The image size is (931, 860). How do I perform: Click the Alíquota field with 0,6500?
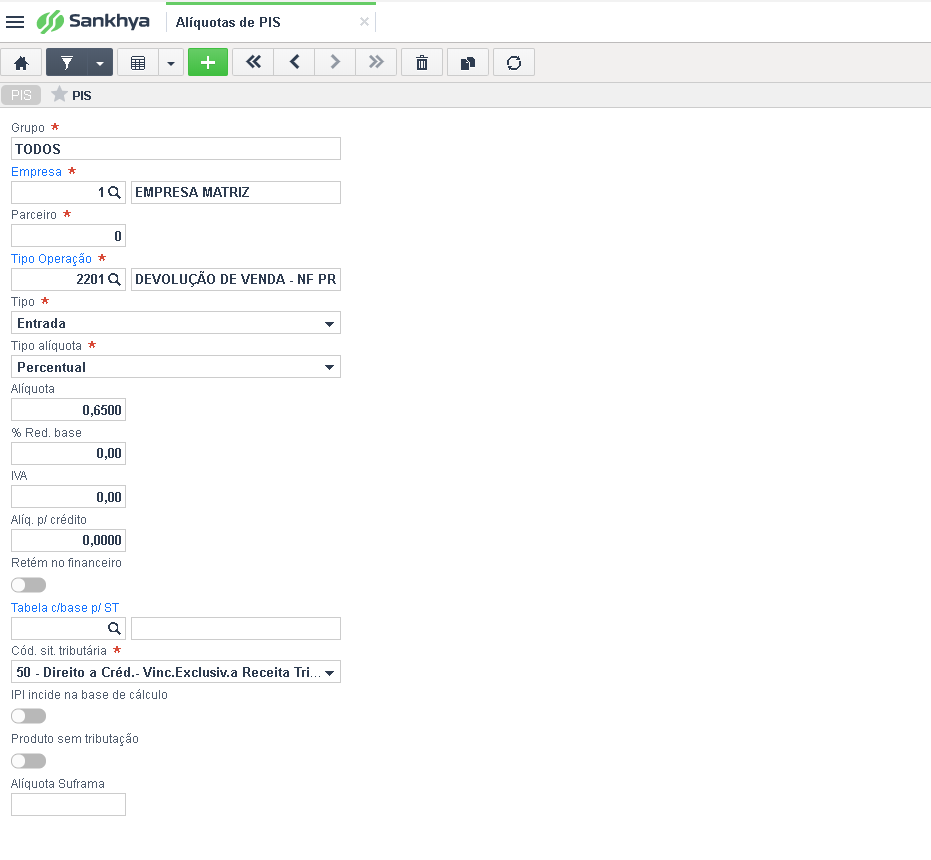click(x=68, y=410)
